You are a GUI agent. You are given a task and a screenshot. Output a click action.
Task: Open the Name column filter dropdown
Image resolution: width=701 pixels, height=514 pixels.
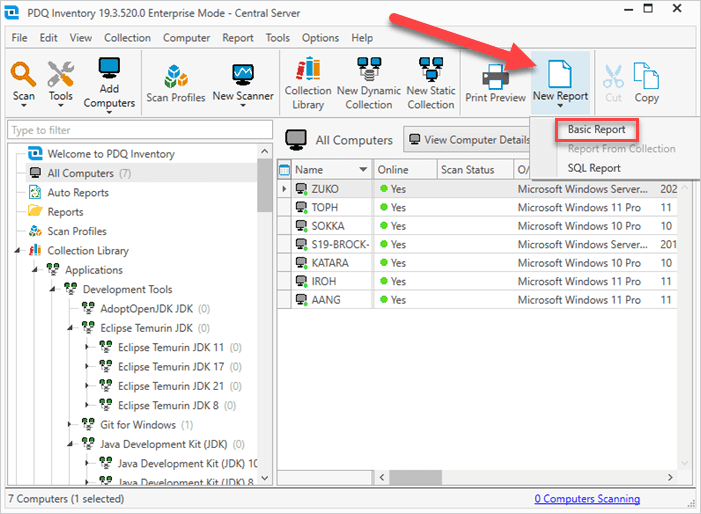[x=363, y=170]
